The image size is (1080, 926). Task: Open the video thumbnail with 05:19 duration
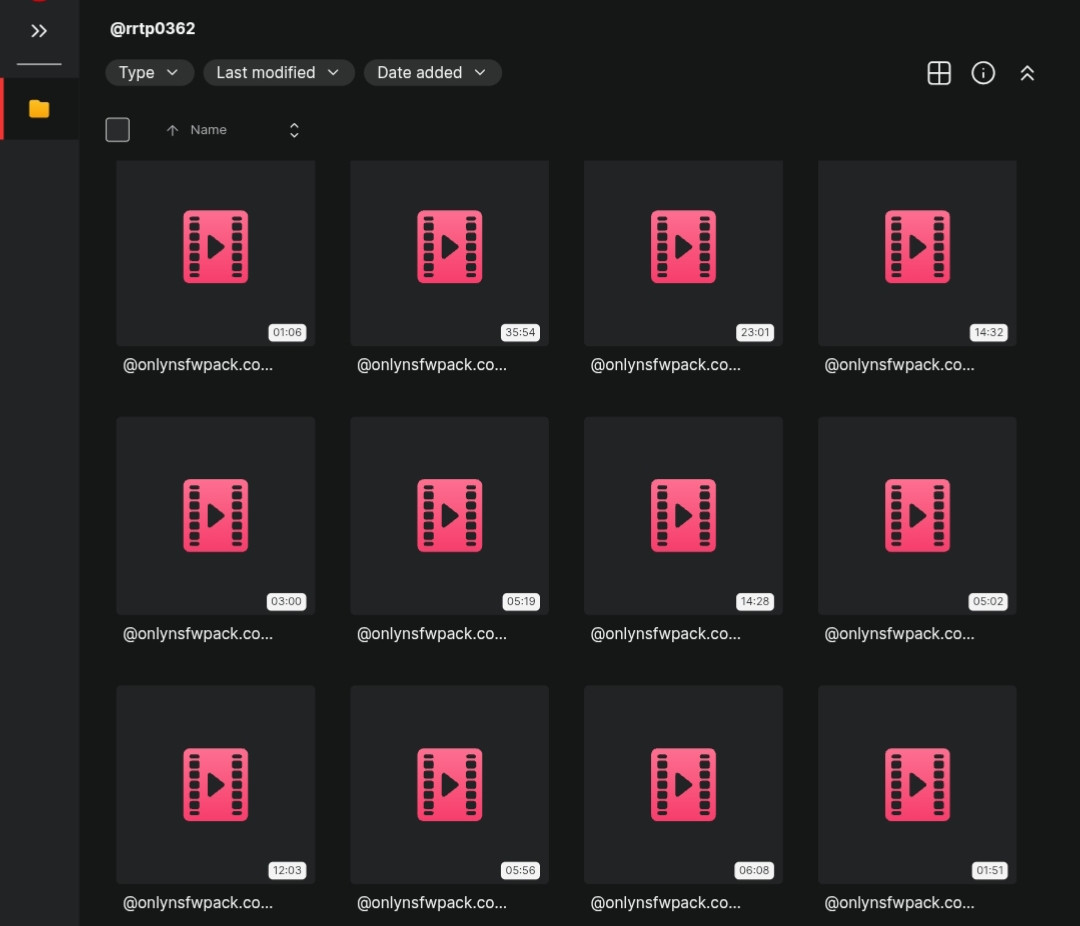click(x=449, y=515)
